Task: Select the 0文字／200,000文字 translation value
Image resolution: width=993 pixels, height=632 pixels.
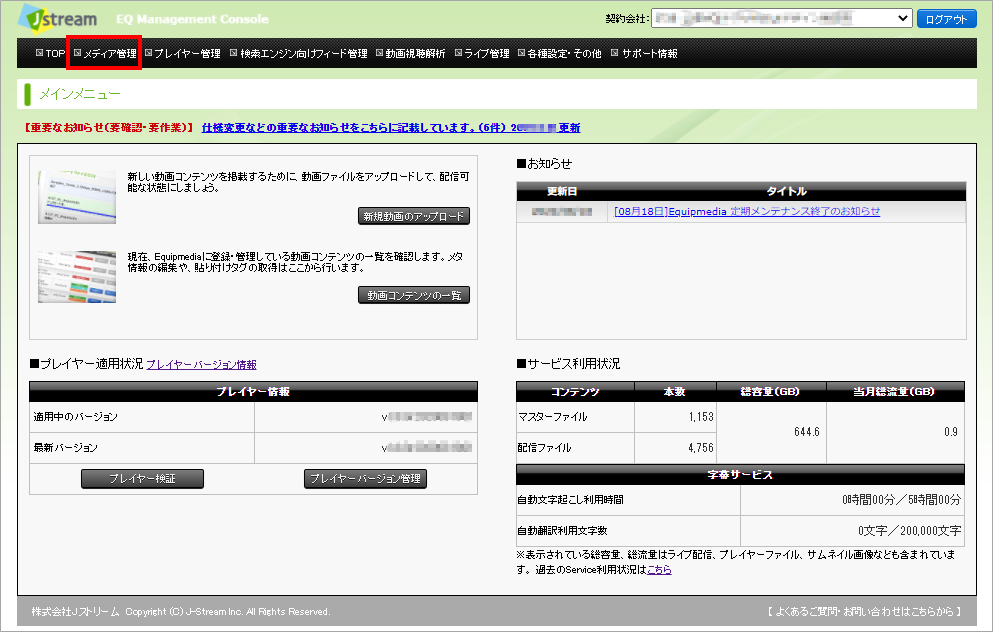Action: [909, 531]
